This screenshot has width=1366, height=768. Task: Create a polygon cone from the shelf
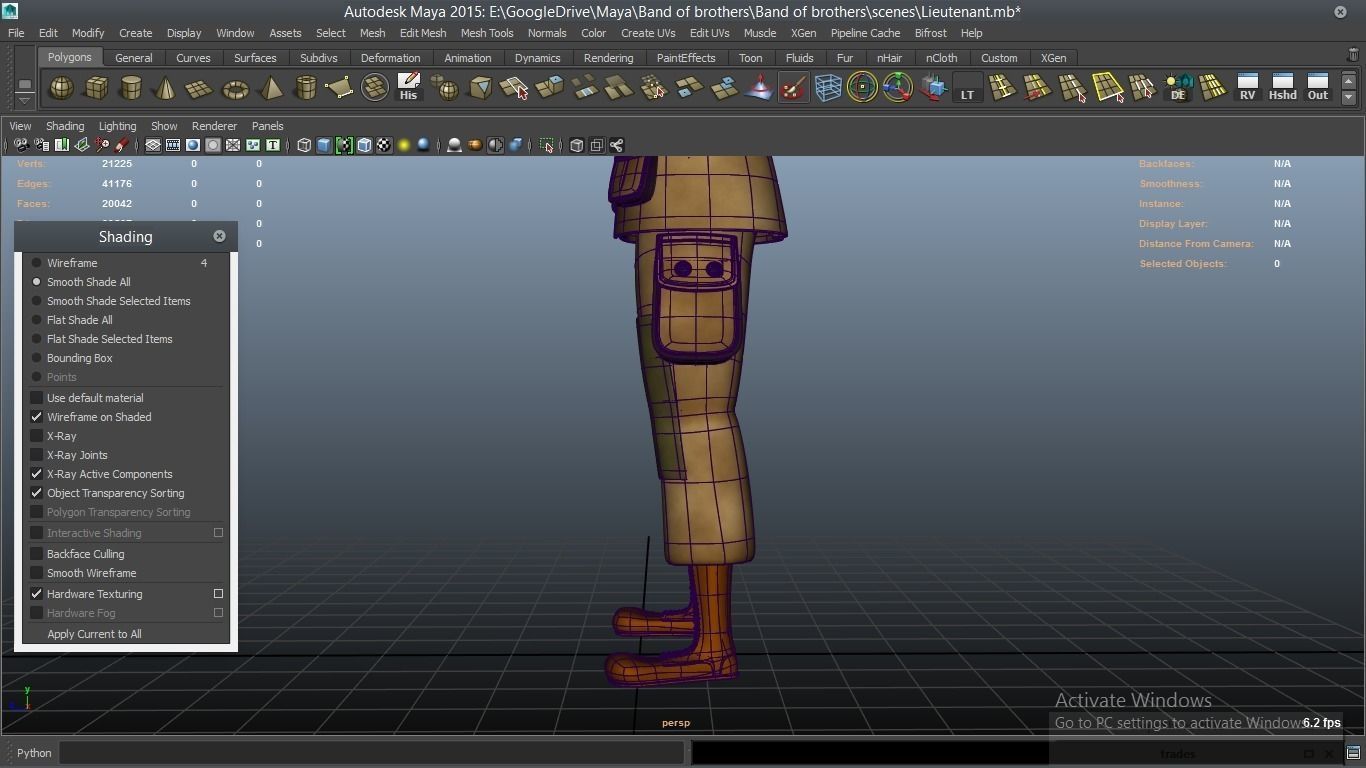165,88
